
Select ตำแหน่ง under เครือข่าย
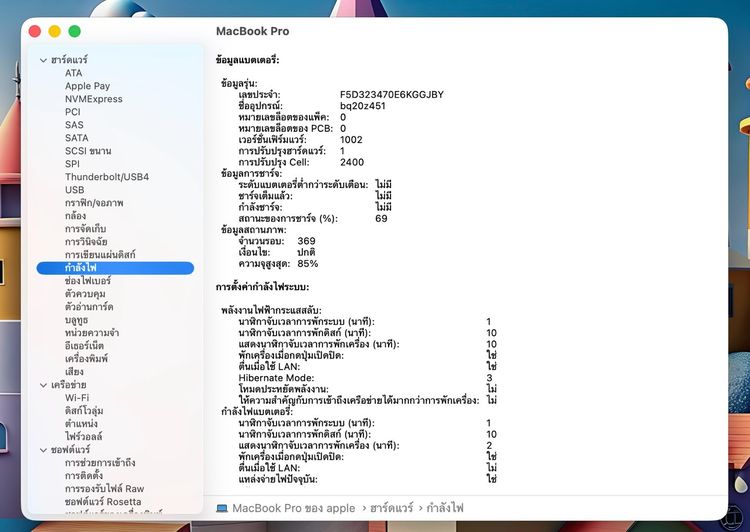[x=81, y=424]
